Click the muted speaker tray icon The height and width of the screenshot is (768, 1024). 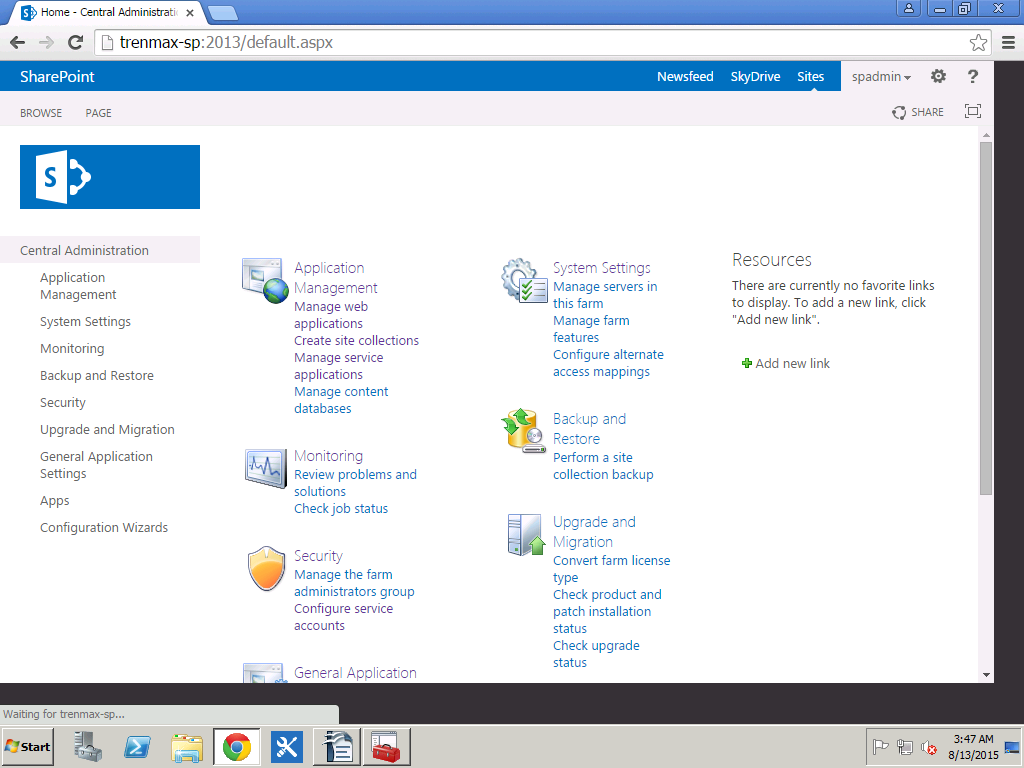[x=928, y=746]
